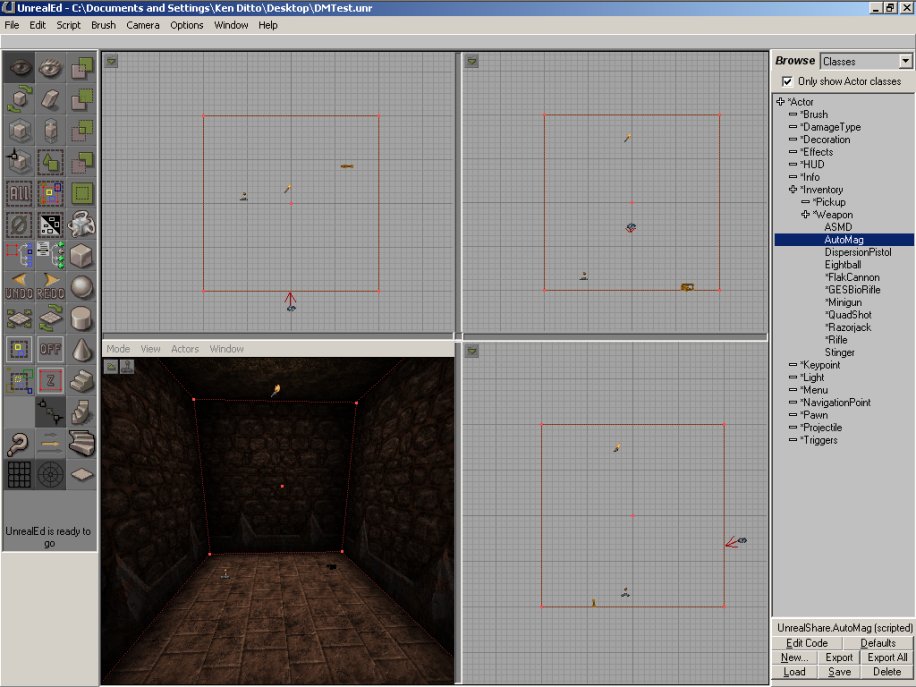Screen dimensions: 916x687
Task: Open top-right viewport menu arrow
Action: coord(471,61)
